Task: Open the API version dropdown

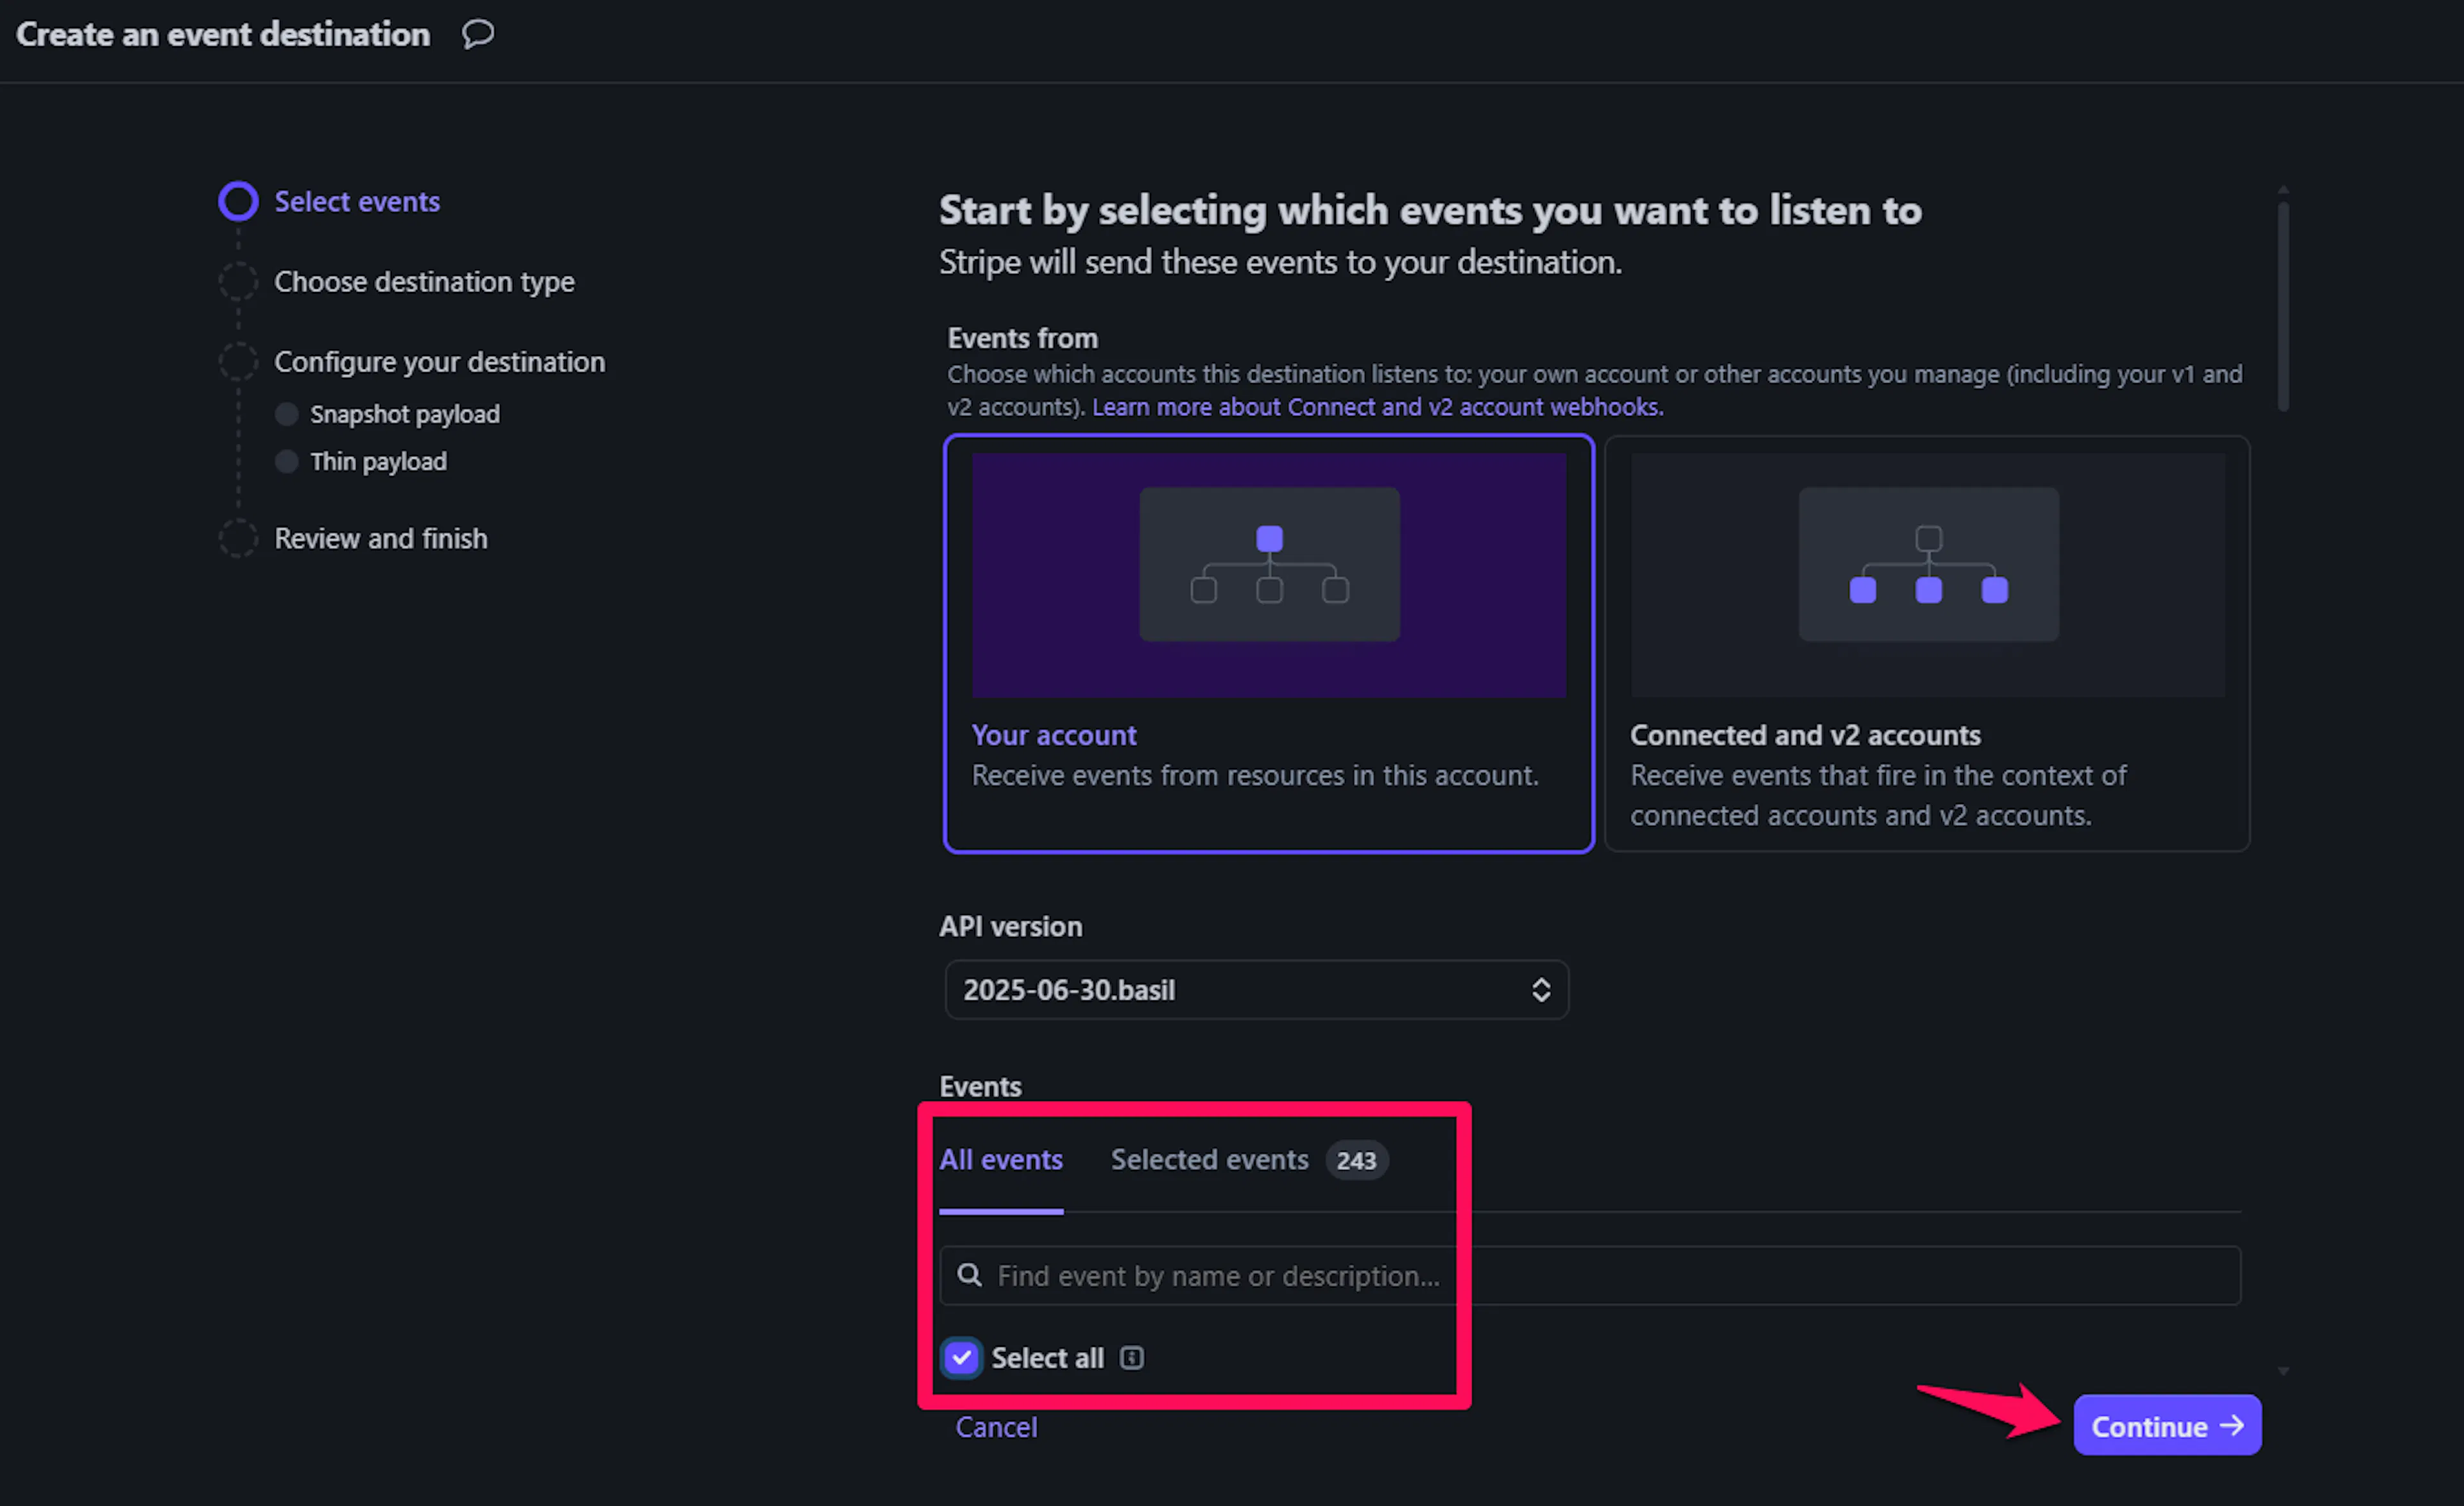Action: (x=1255, y=989)
